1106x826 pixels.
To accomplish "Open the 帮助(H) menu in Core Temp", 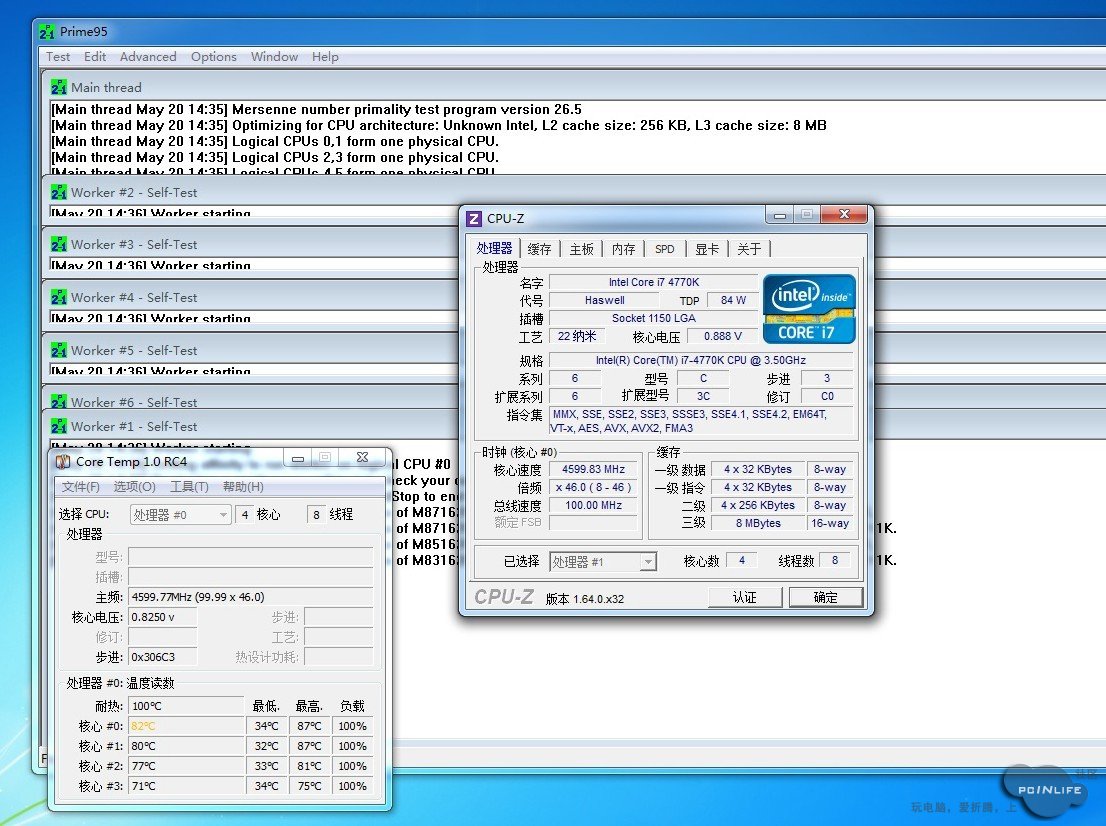I will [x=243, y=487].
